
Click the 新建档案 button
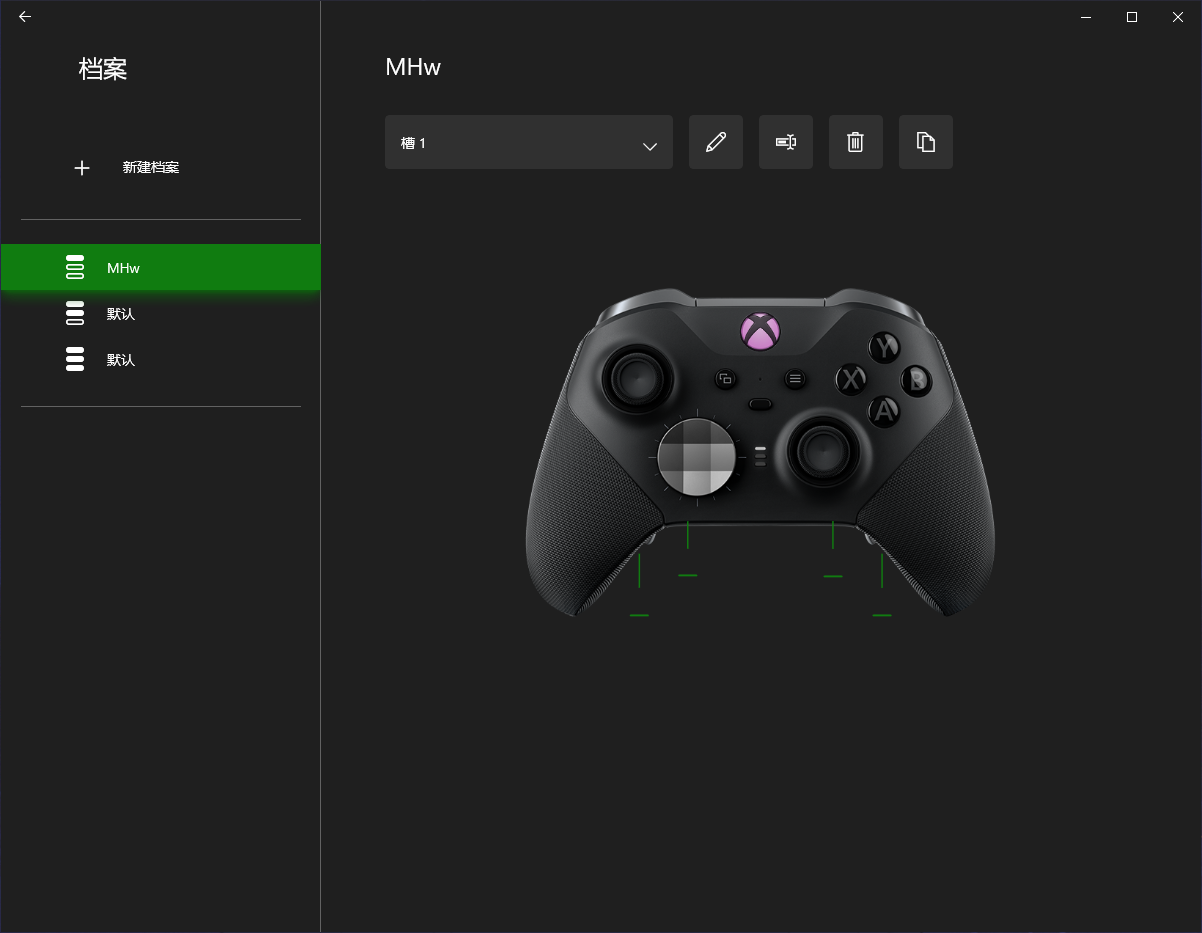[x=151, y=168]
